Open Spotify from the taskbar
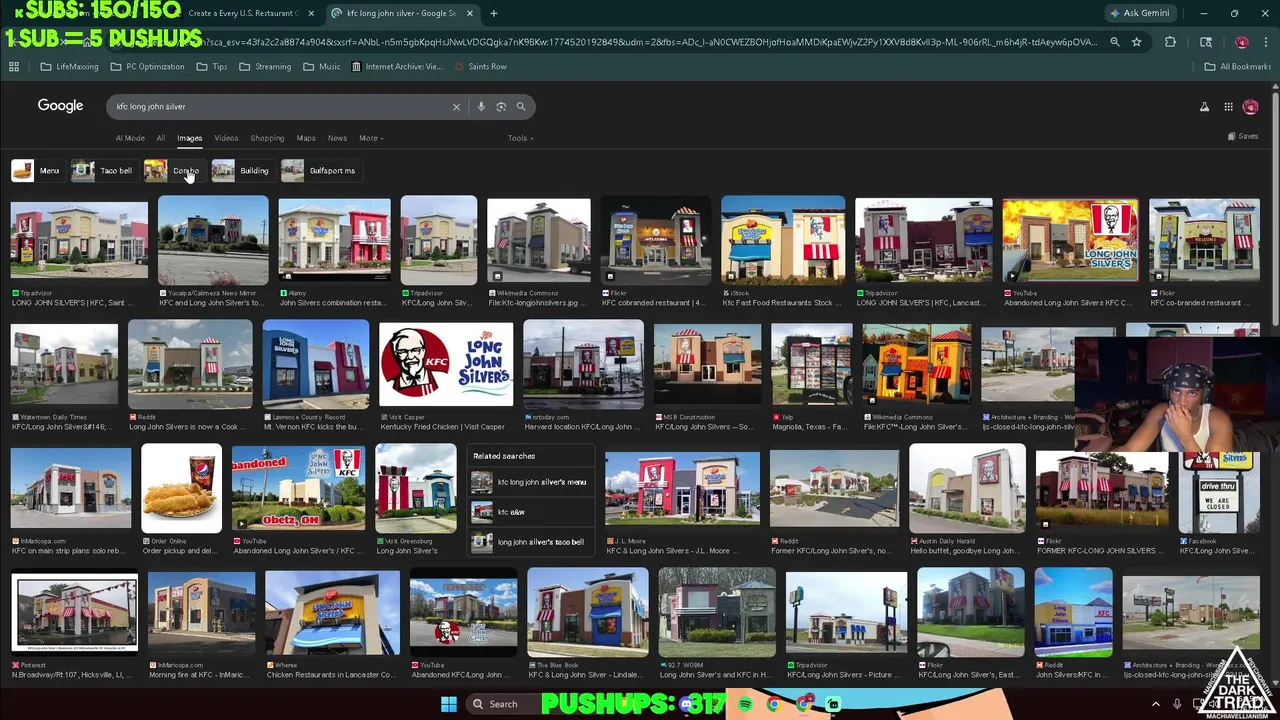The height and width of the screenshot is (720, 1280). 746,705
